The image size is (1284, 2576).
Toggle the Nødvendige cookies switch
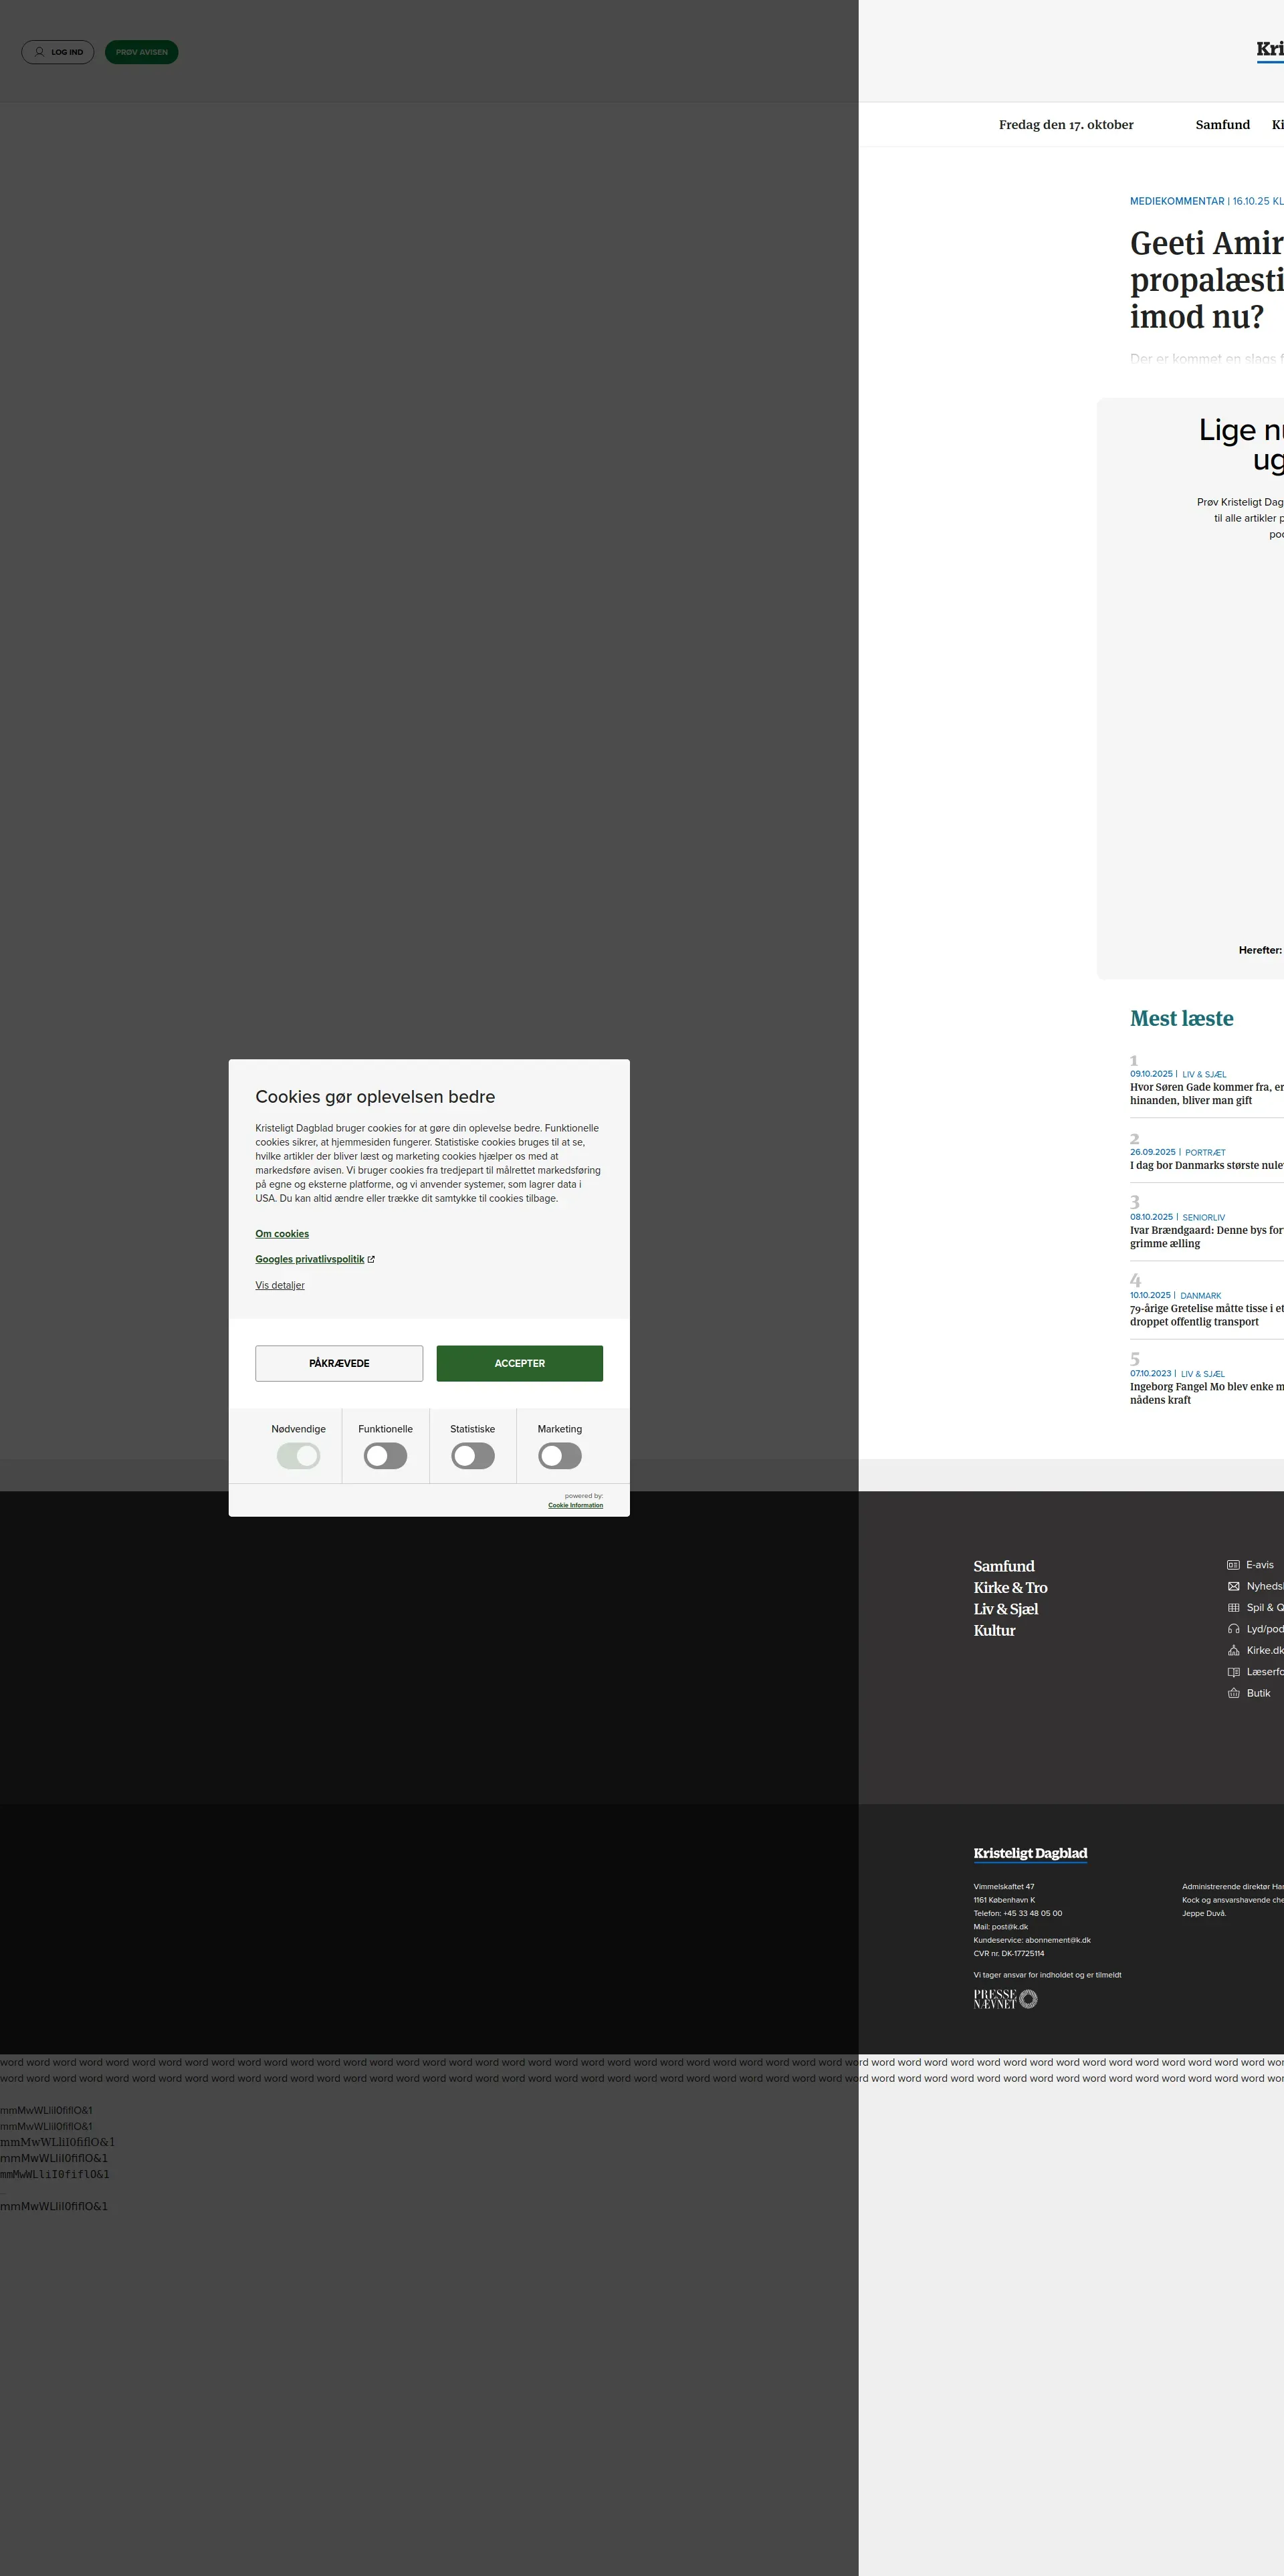298,1456
